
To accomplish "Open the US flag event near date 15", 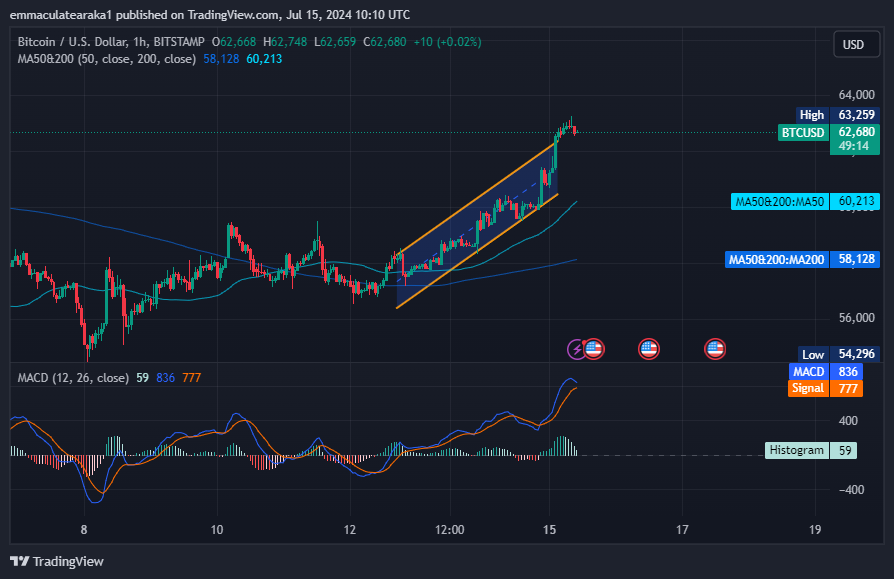I will point(594,349).
